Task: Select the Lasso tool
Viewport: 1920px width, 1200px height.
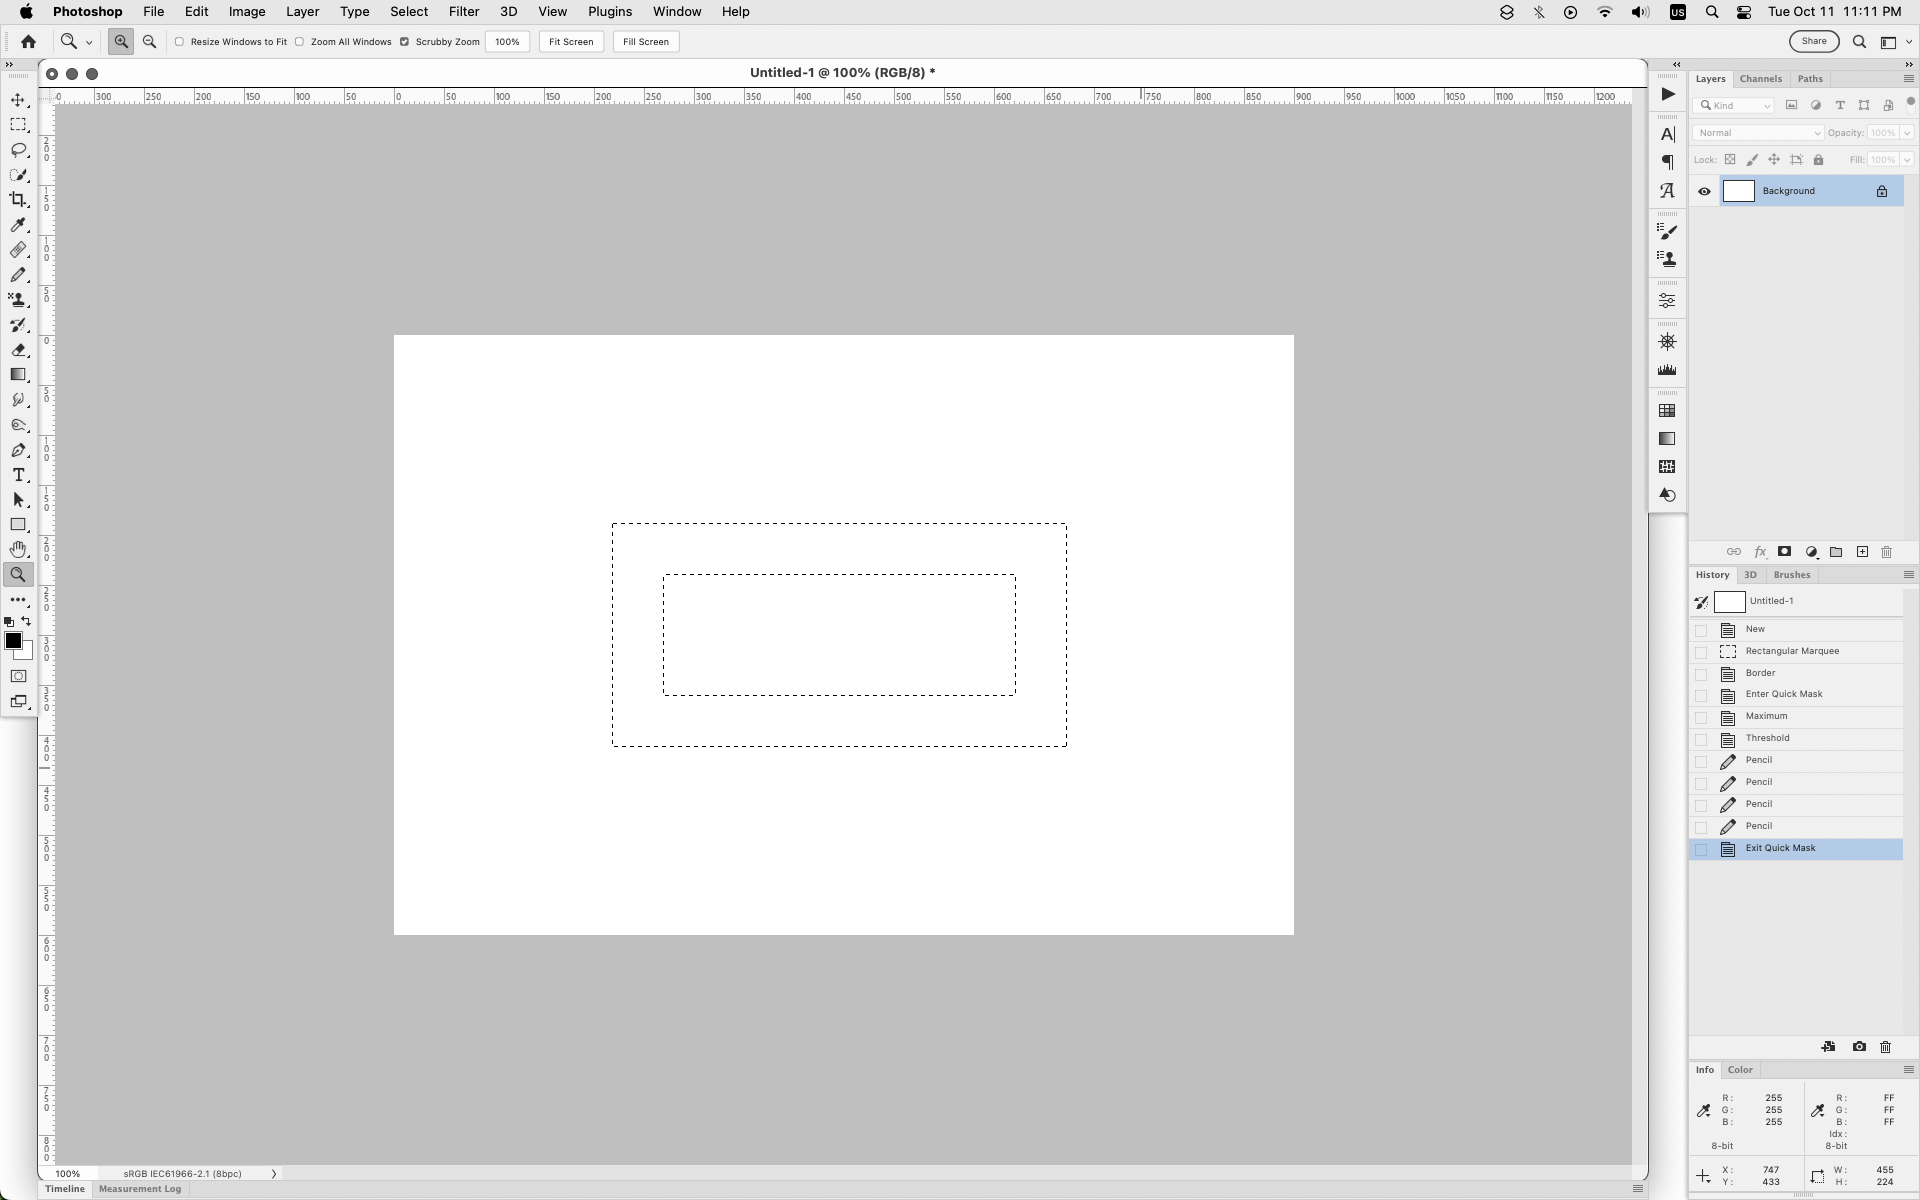Action: 19,150
